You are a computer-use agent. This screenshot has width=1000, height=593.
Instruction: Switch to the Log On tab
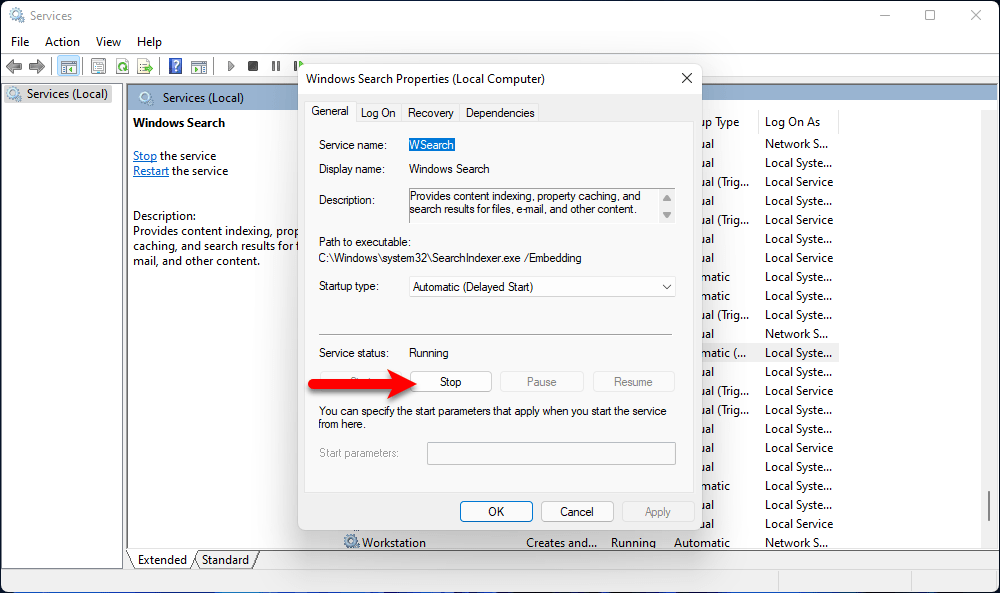378,113
